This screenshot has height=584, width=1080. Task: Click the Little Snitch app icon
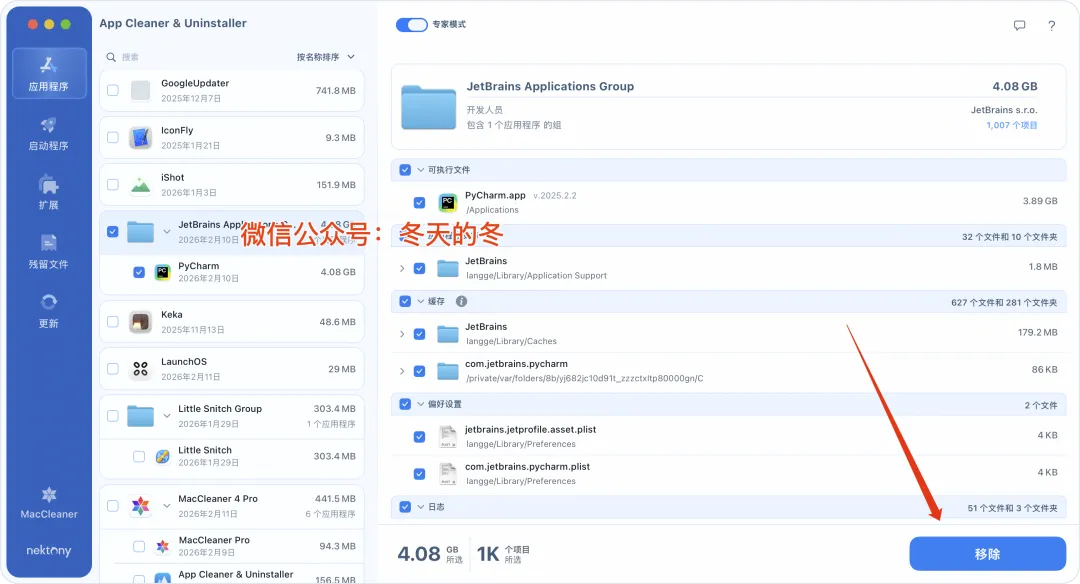(163, 457)
